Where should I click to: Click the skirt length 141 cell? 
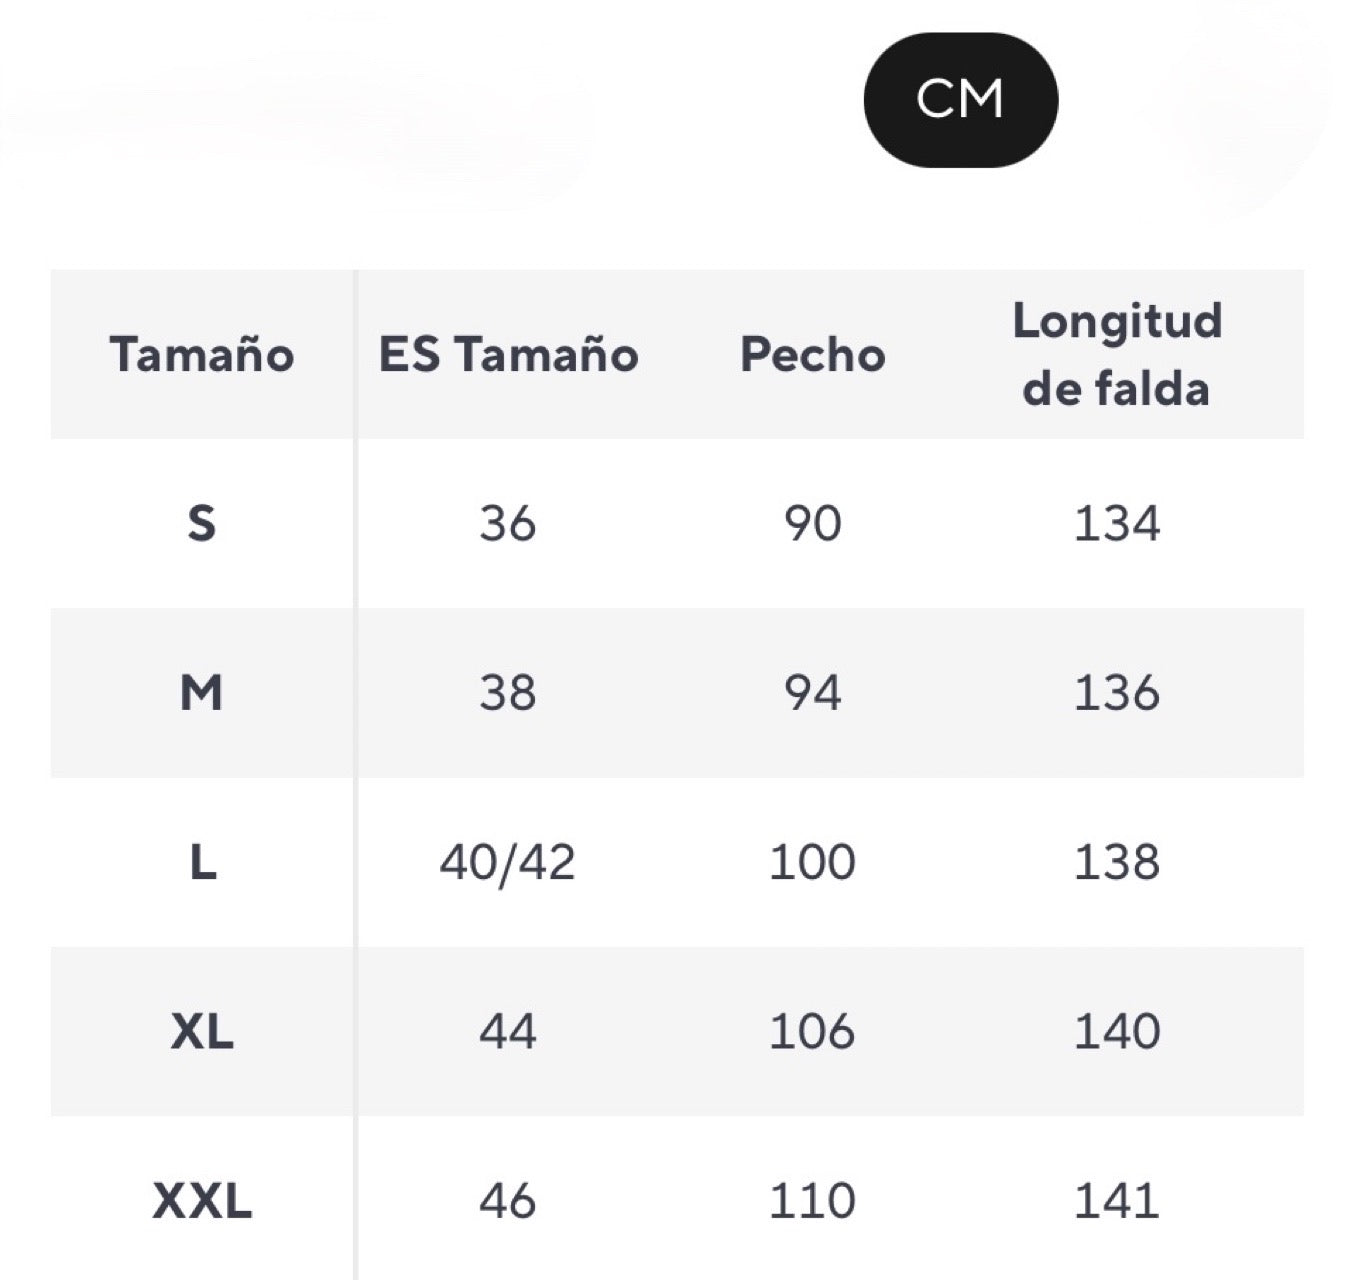point(1117,1200)
